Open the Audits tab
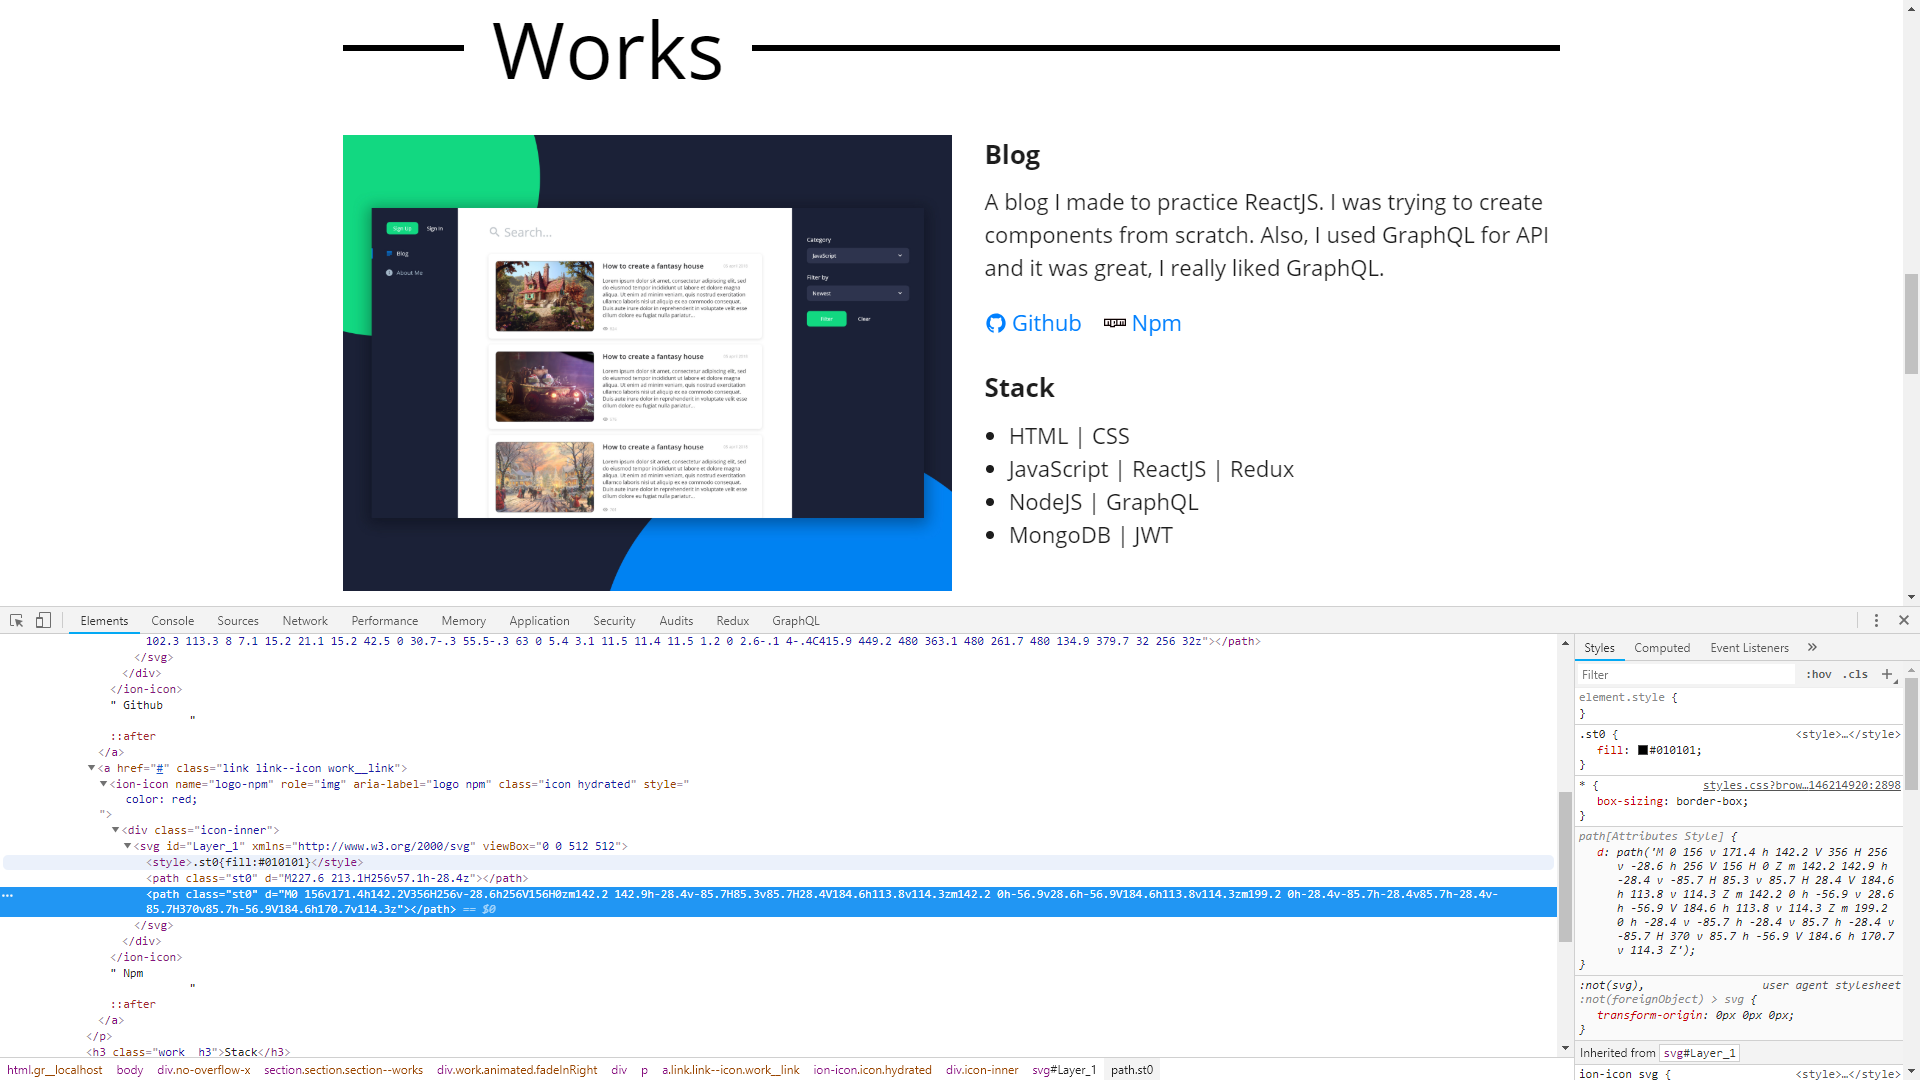This screenshot has height=1080, width=1920. pos(676,621)
